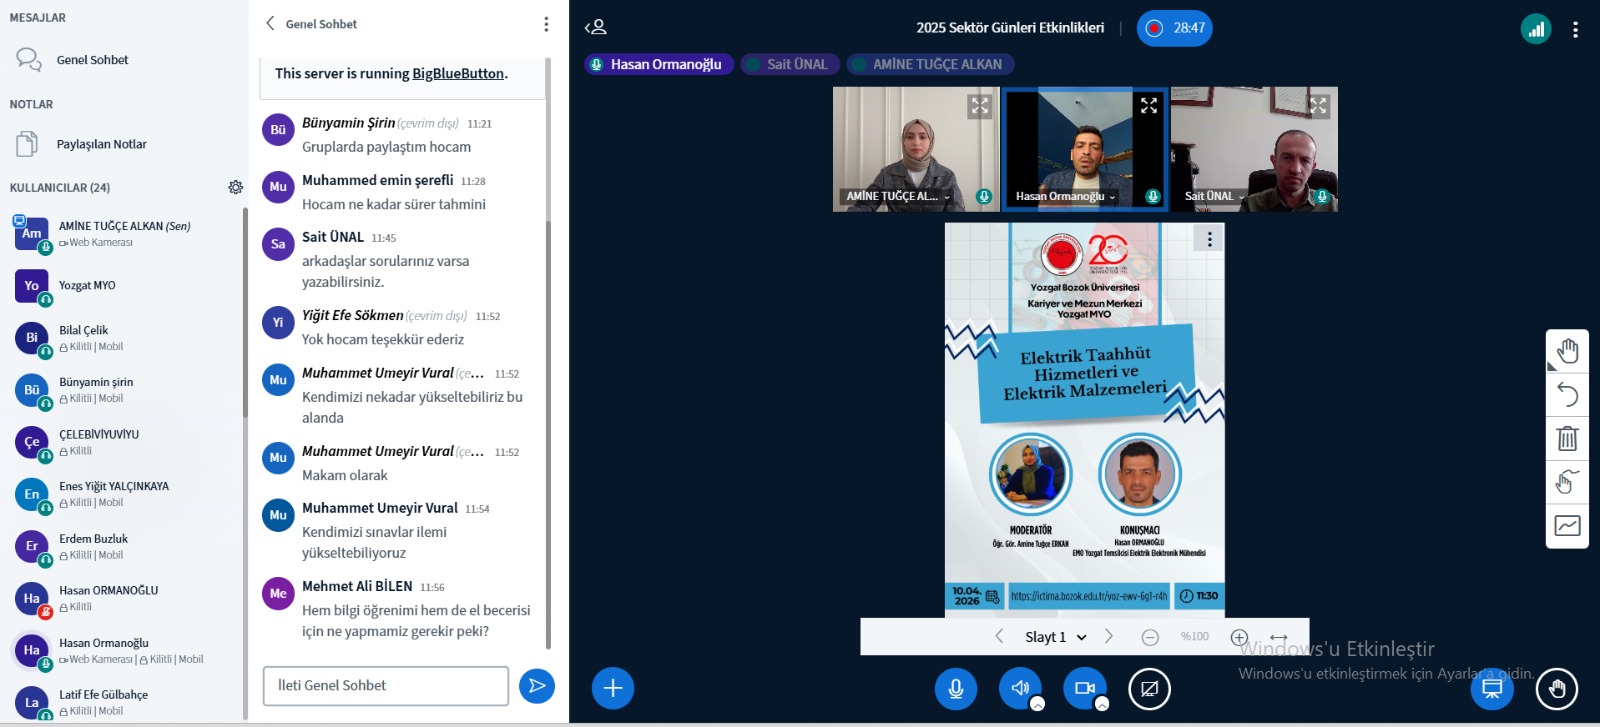Undo the last whiteboard annotation
This screenshot has height=727, width=1600.
coord(1567,395)
